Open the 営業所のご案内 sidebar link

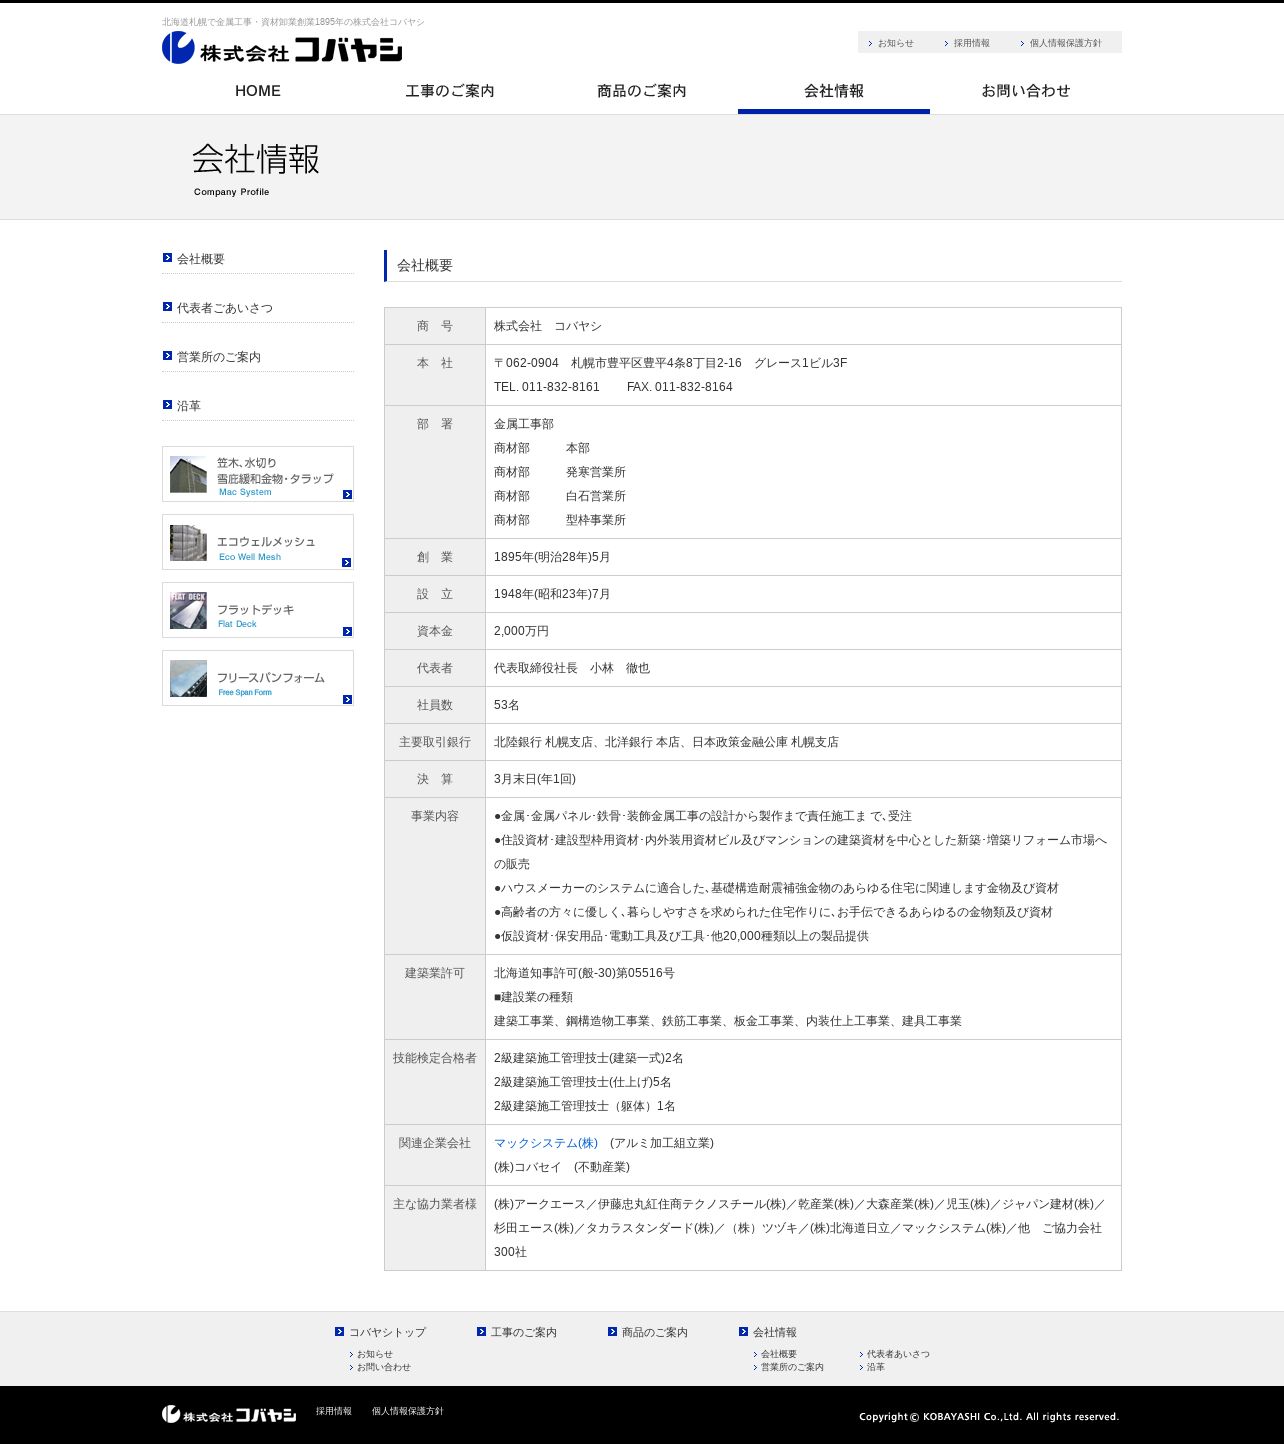219,357
